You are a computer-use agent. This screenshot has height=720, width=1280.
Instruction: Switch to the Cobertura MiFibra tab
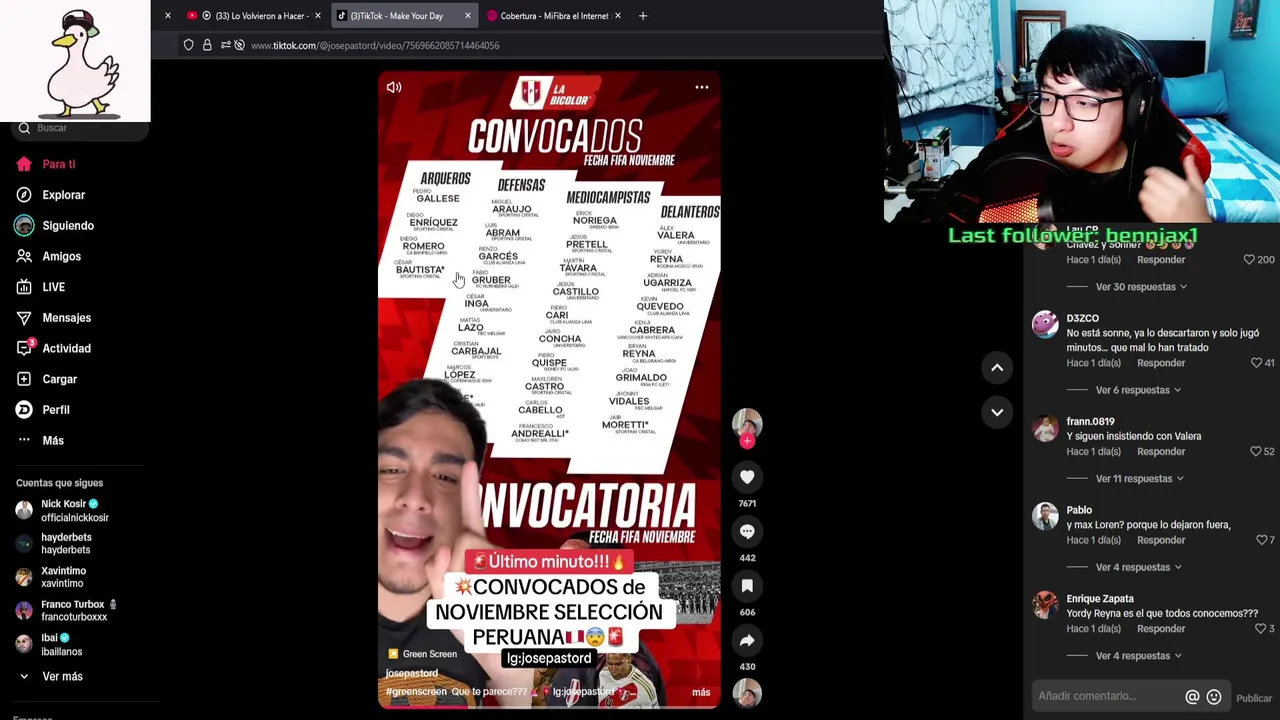coord(552,16)
